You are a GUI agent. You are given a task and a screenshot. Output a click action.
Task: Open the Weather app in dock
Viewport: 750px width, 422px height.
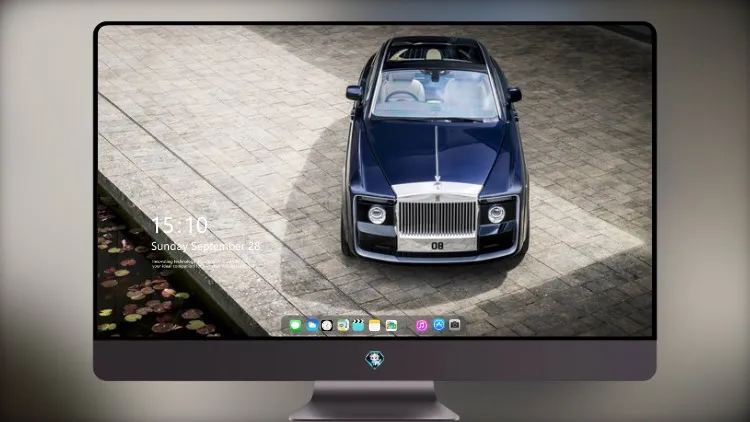click(x=312, y=325)
